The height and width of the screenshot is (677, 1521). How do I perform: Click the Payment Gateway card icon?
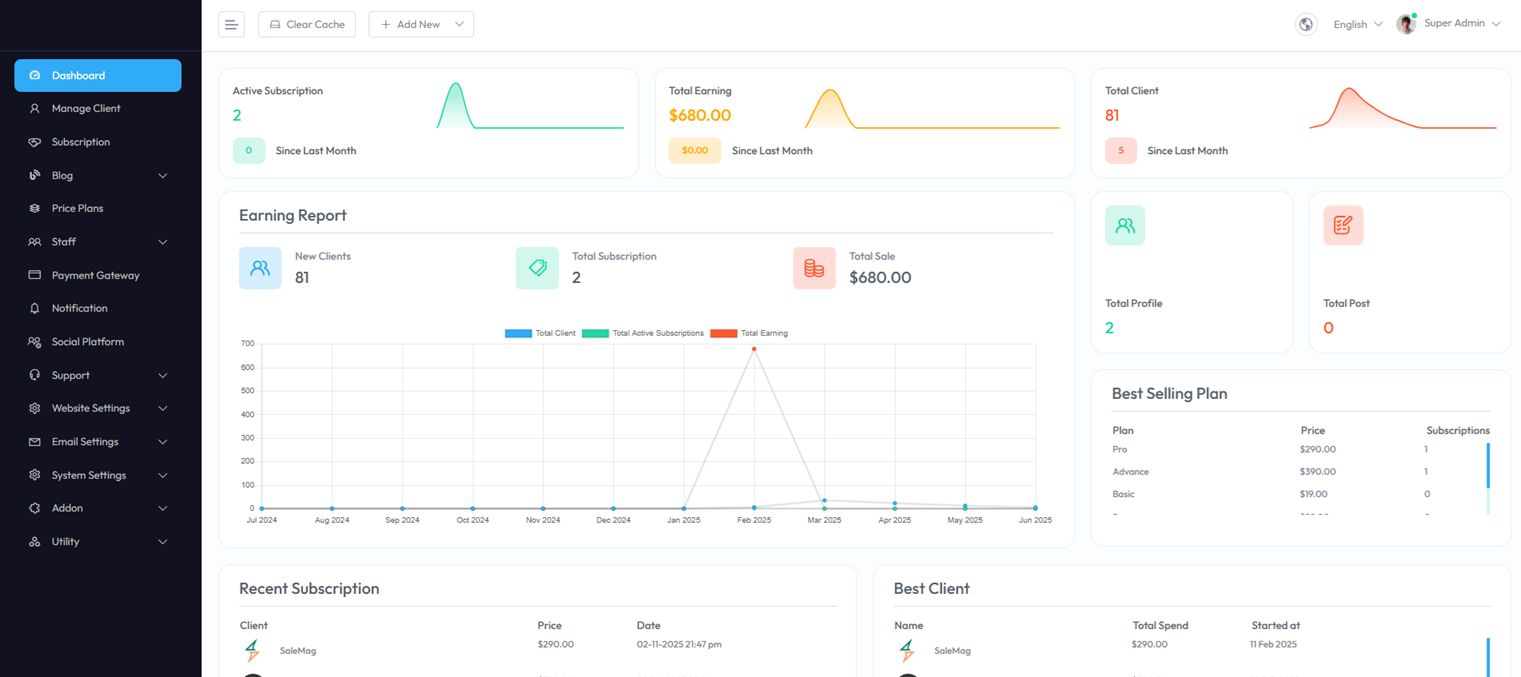(35, 275)
